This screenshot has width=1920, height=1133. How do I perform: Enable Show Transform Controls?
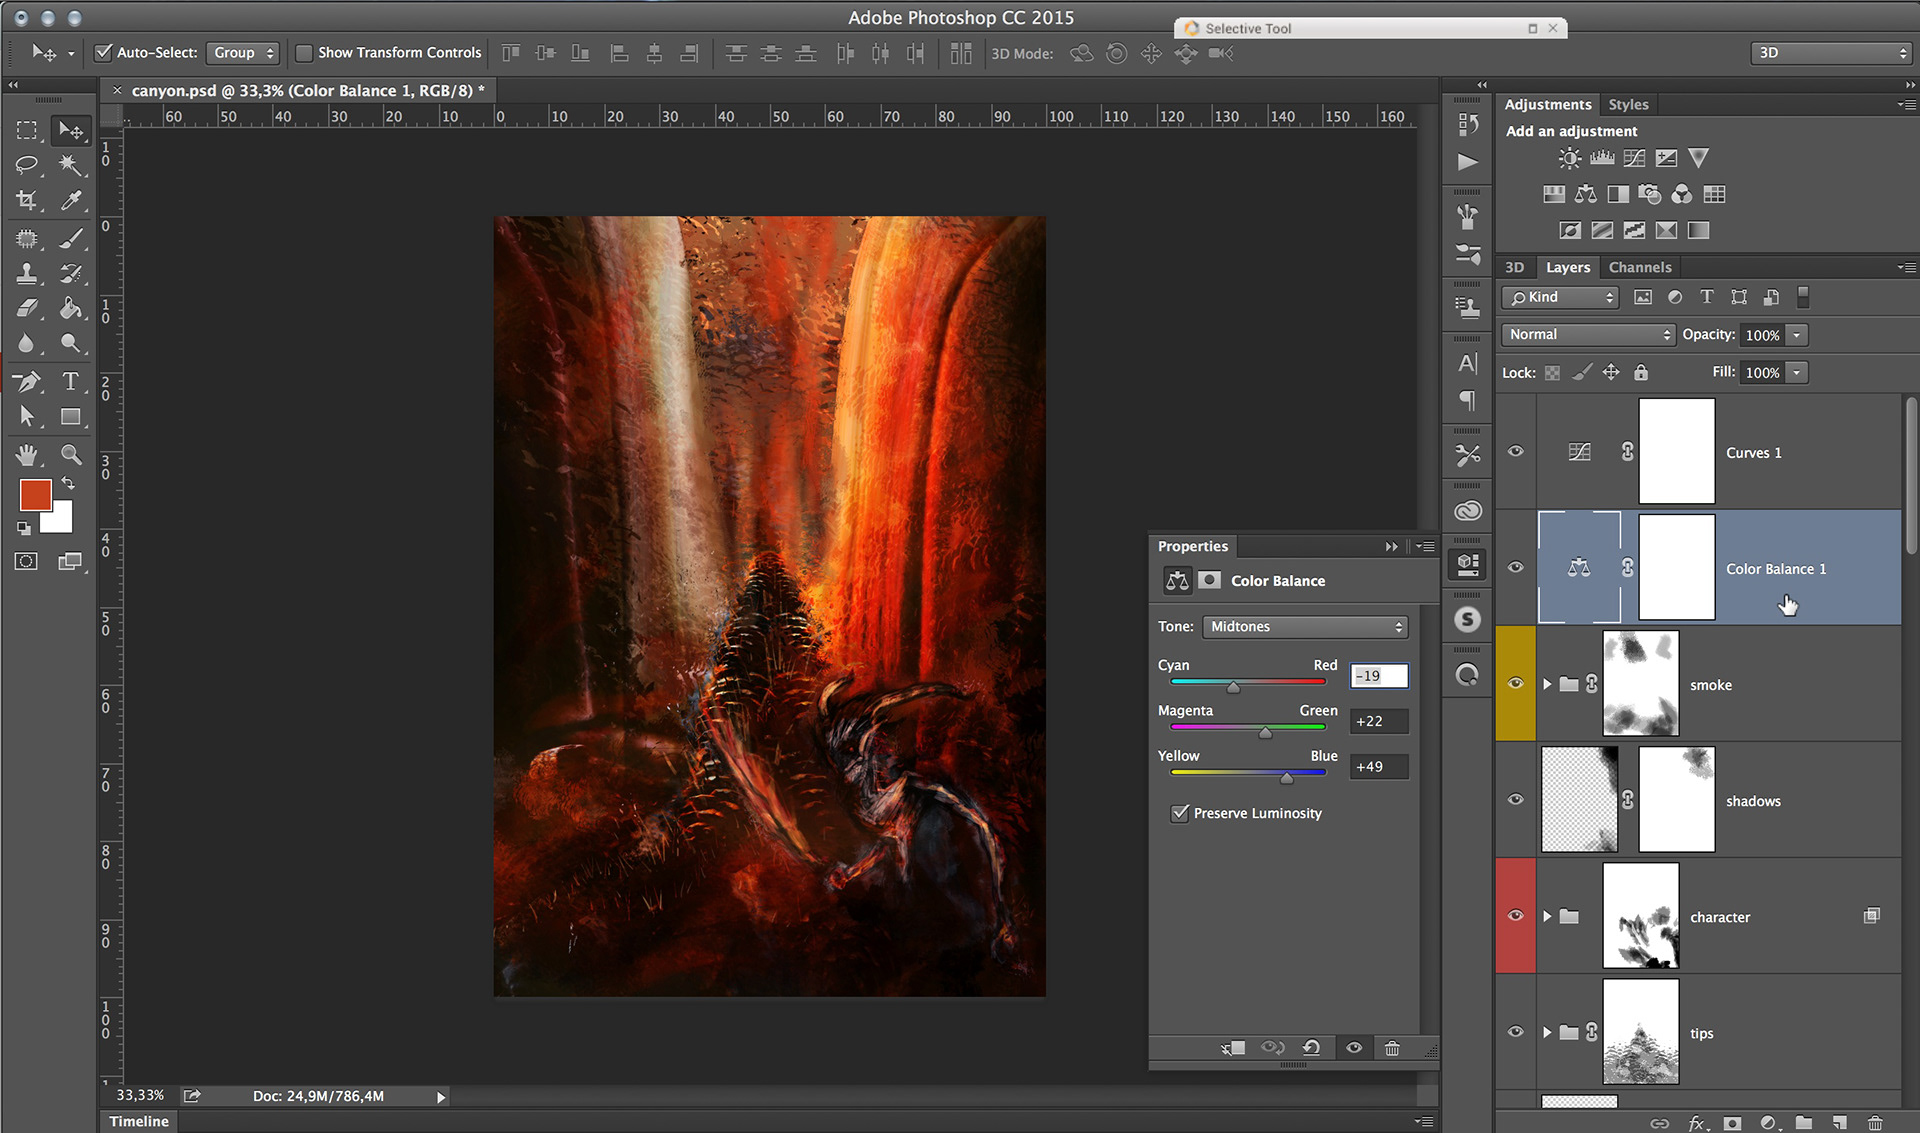click(x=304, y=53)
